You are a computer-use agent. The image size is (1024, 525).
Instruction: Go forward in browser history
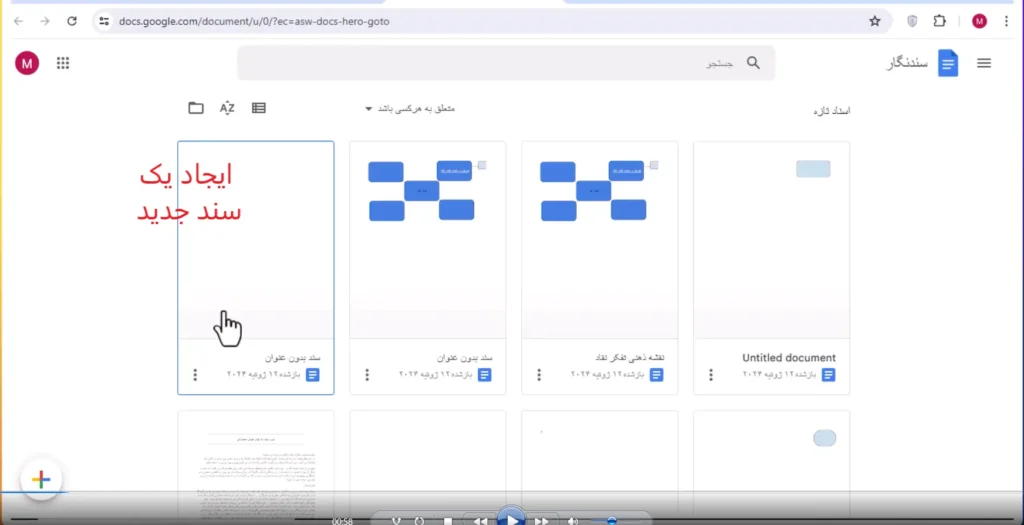point(45,22)
